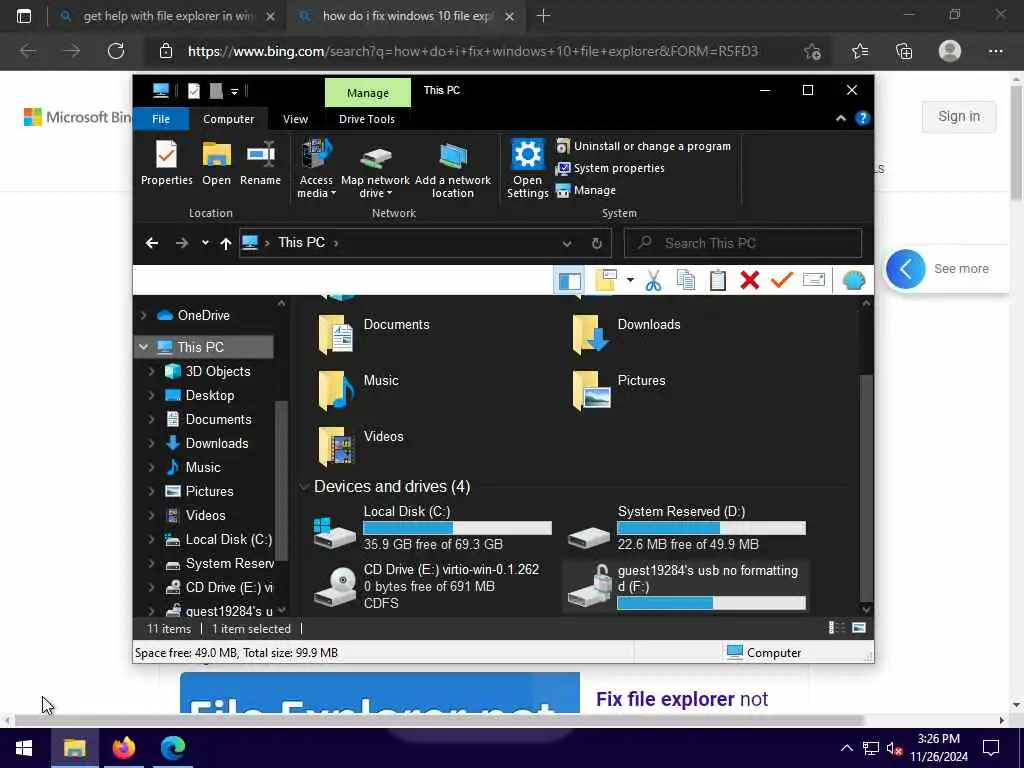The height and width of the screenshot is (768, 1024).
Task: Open the File menu tab
Action: click(161, 119)
